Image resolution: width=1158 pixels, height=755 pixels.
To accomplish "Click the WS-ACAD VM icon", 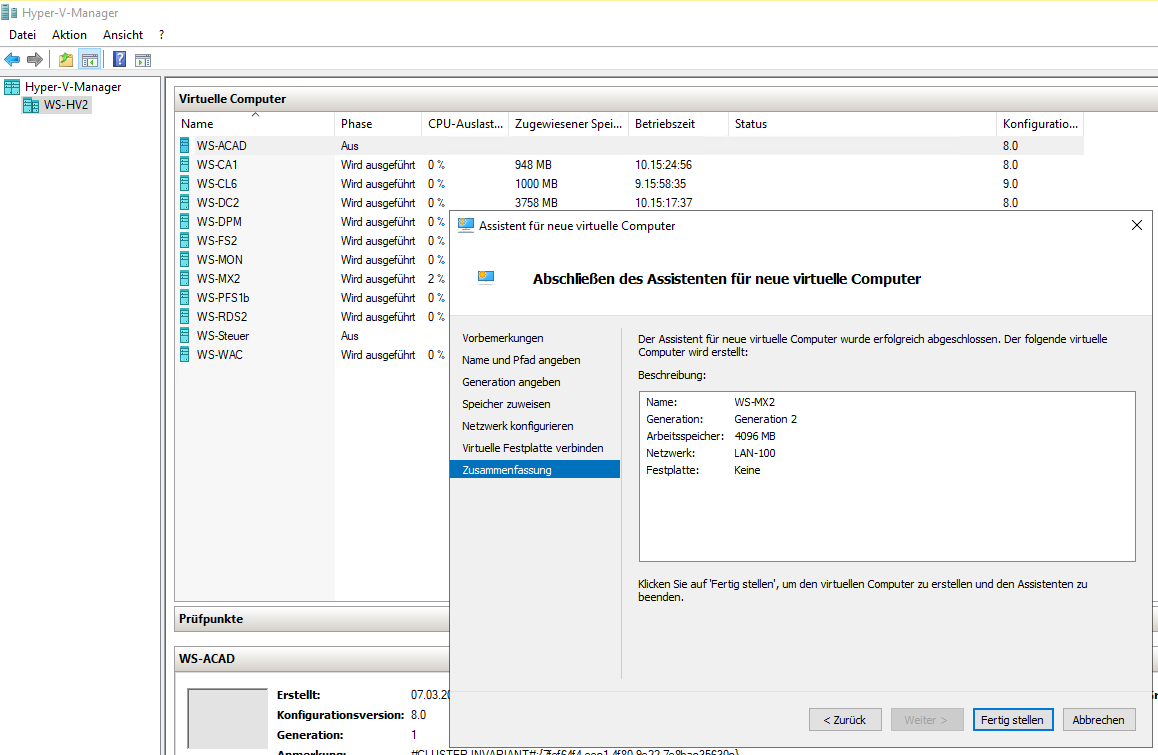I will point(185,146).
